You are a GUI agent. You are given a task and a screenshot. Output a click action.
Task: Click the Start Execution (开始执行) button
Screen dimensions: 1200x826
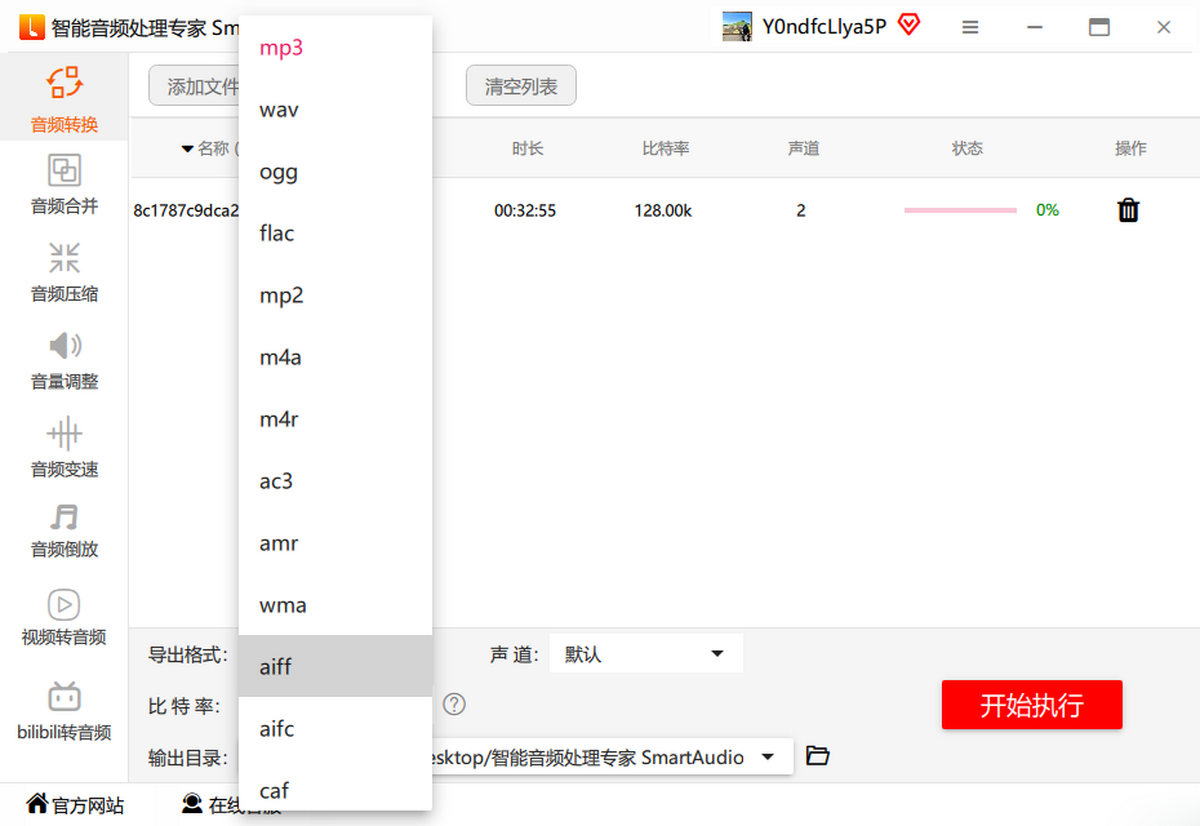pyautogui.click(x=1031, y=705)
